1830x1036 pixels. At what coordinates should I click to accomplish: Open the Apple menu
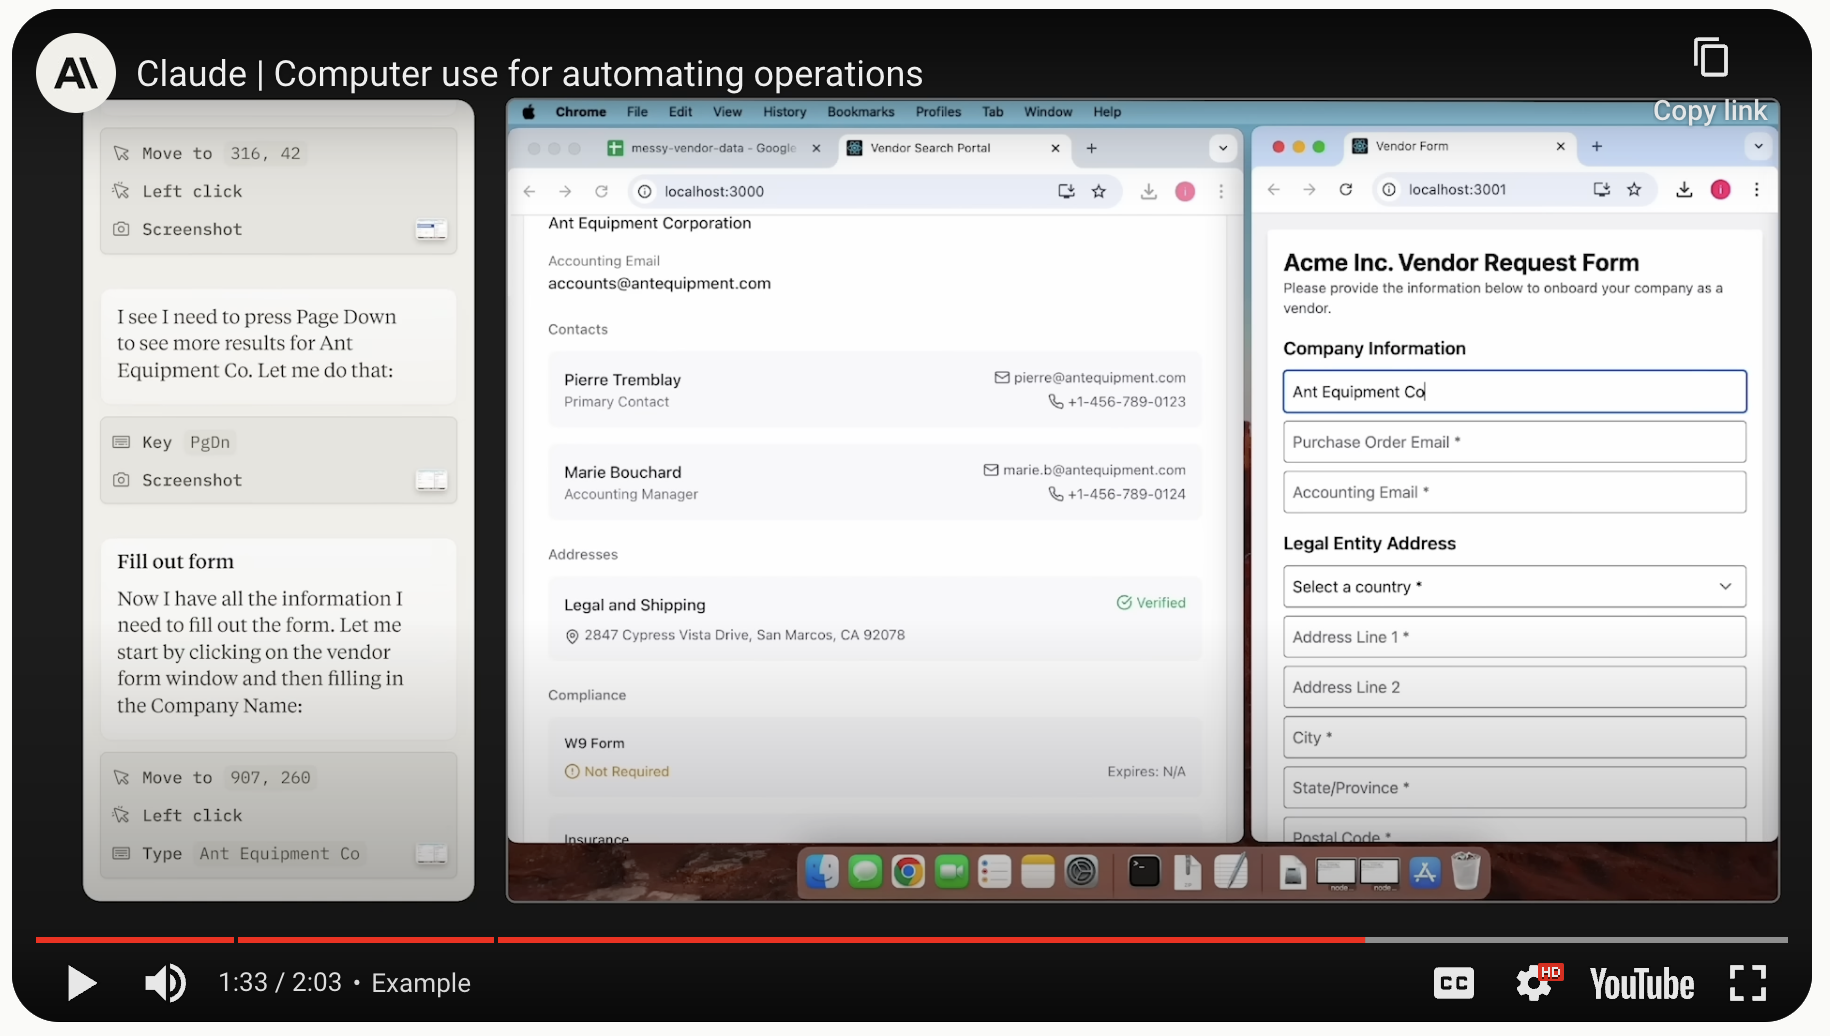point(529,112)
